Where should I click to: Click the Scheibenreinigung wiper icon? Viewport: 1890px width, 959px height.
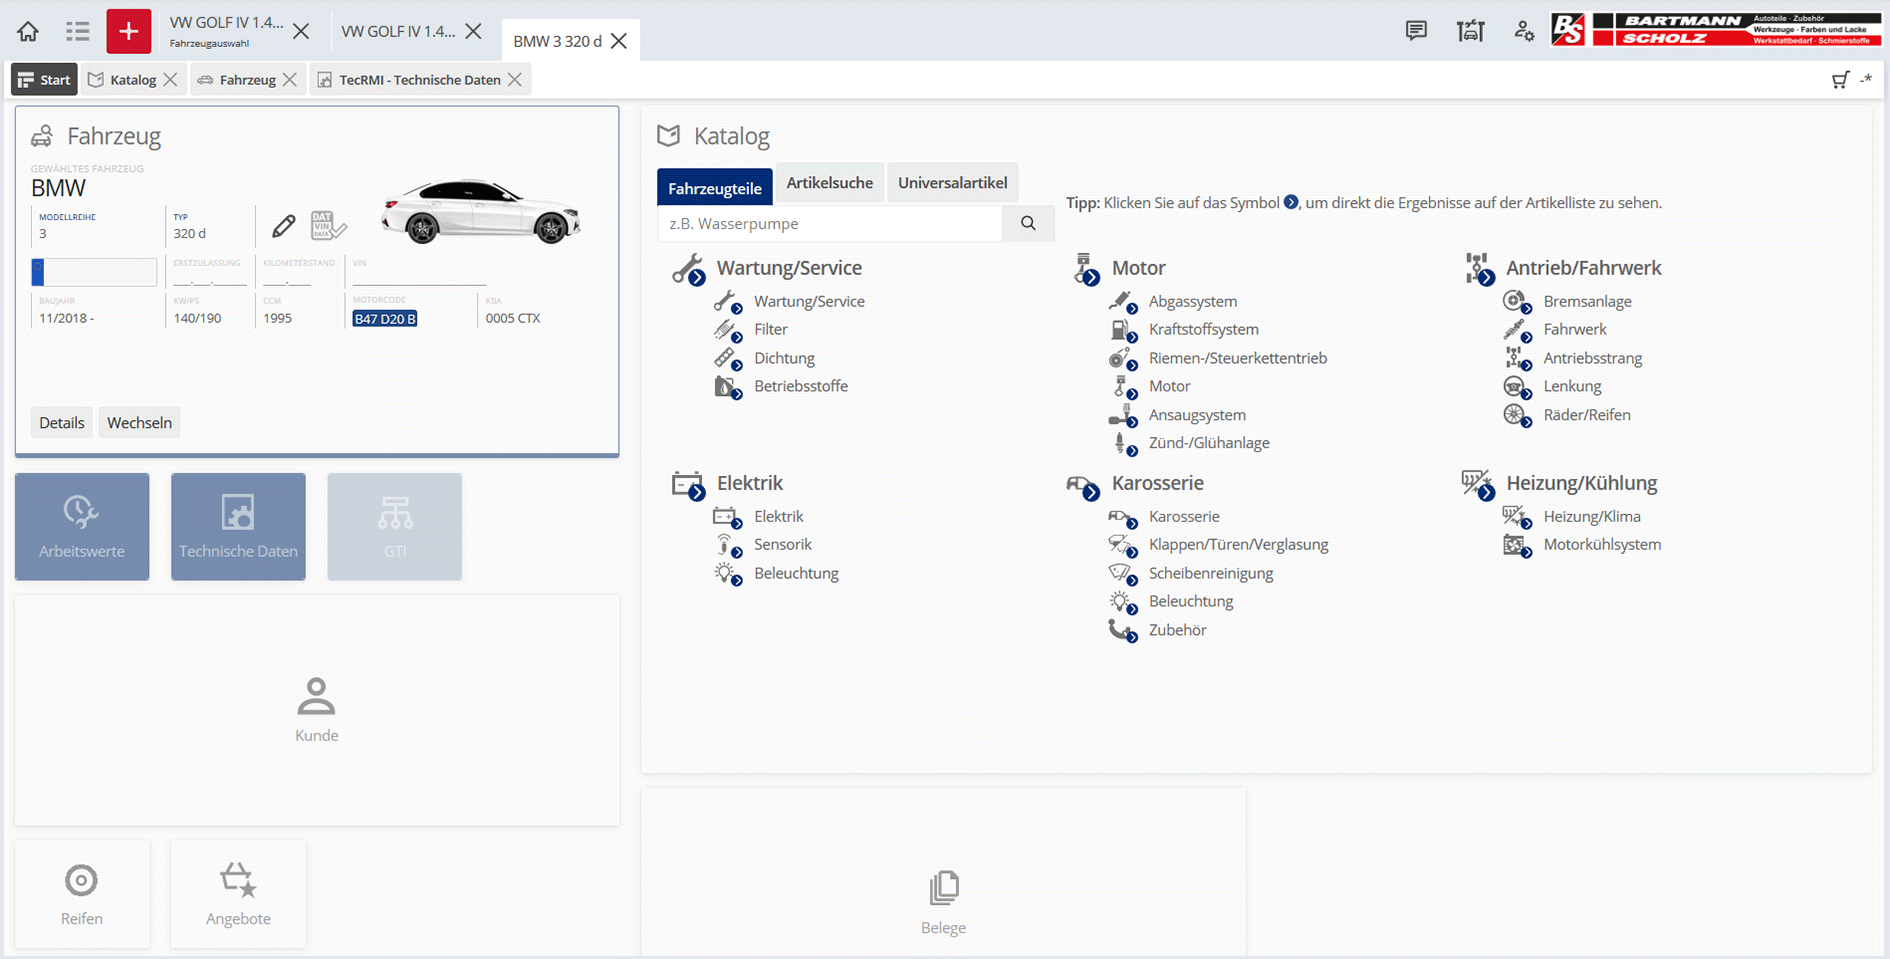(x=1122, y=574)
